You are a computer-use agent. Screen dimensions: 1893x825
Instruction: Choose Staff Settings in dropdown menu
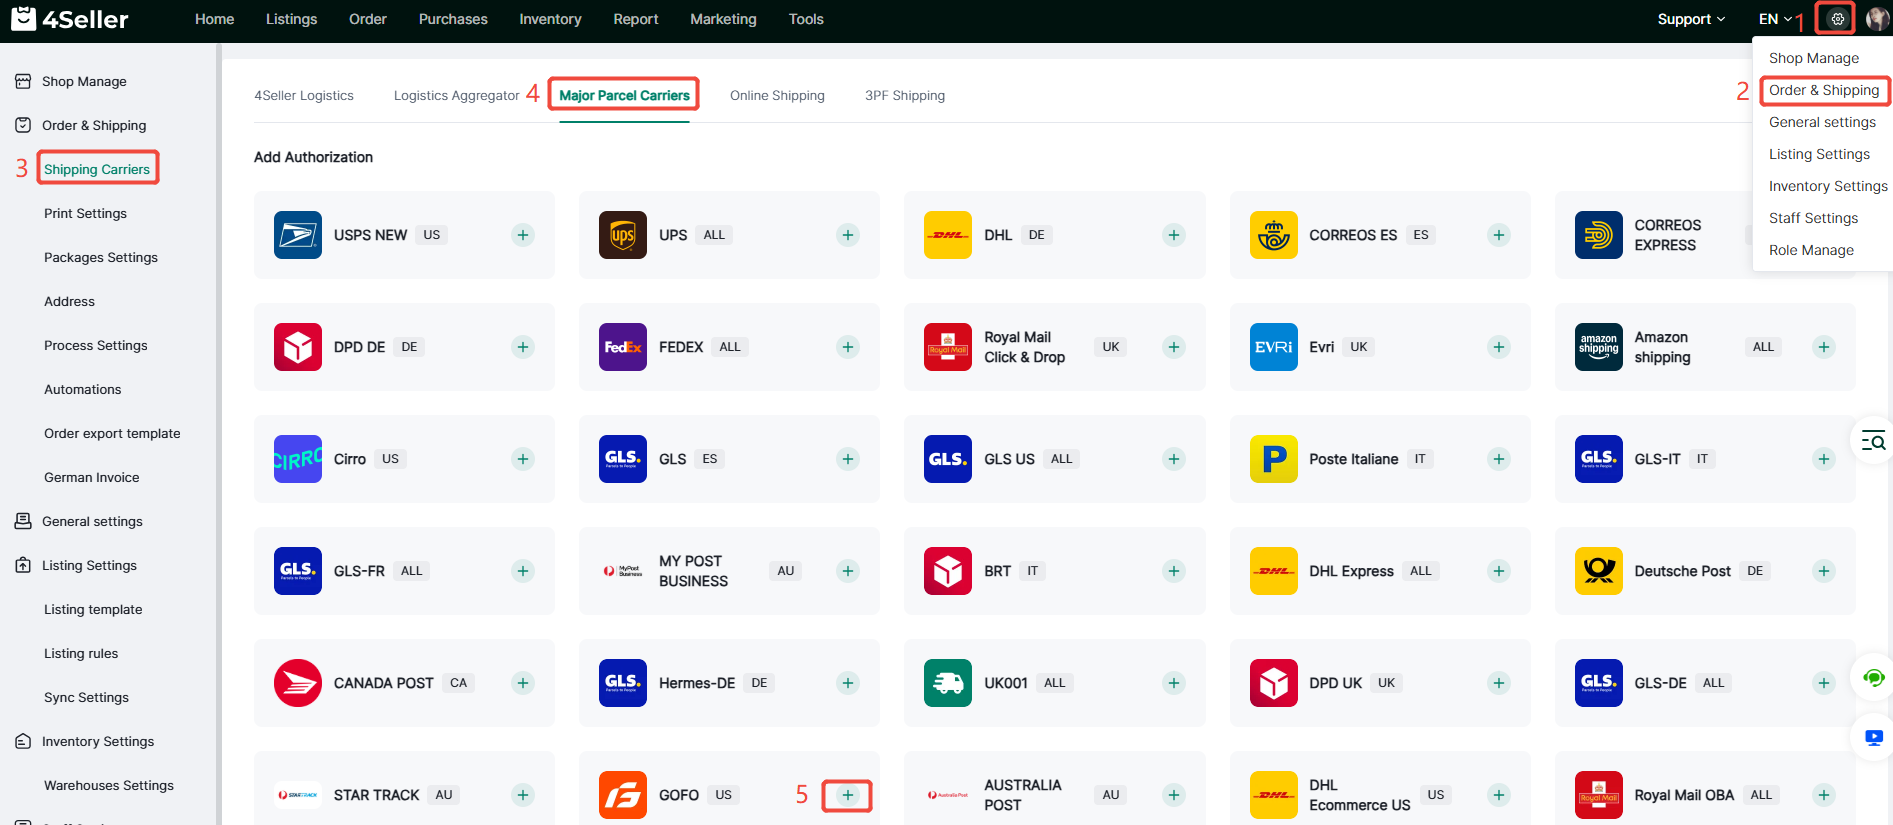[x=1813, y=218]
